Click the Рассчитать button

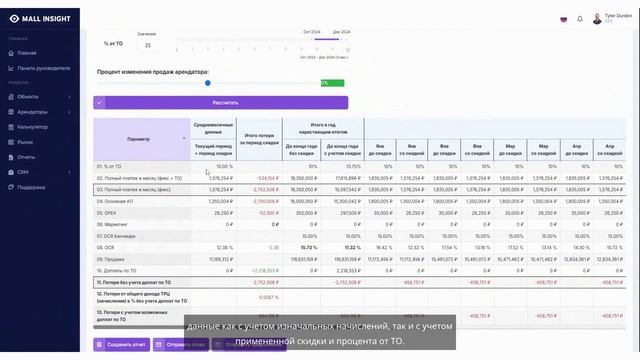221,102
